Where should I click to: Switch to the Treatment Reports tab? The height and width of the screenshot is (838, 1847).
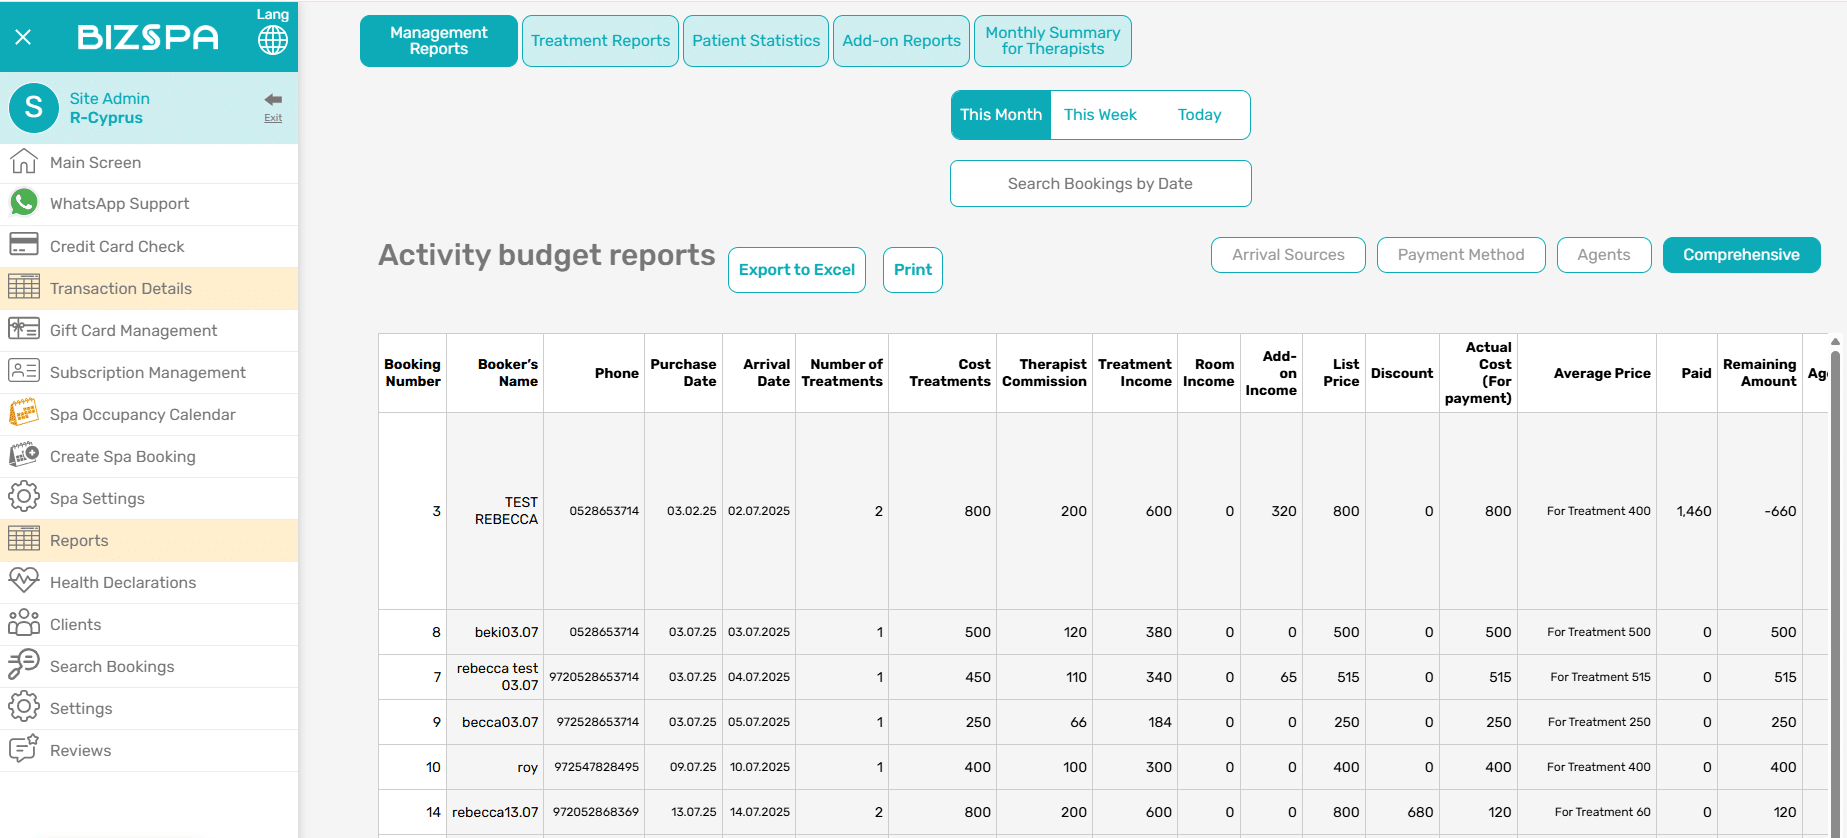click(600, 41)
